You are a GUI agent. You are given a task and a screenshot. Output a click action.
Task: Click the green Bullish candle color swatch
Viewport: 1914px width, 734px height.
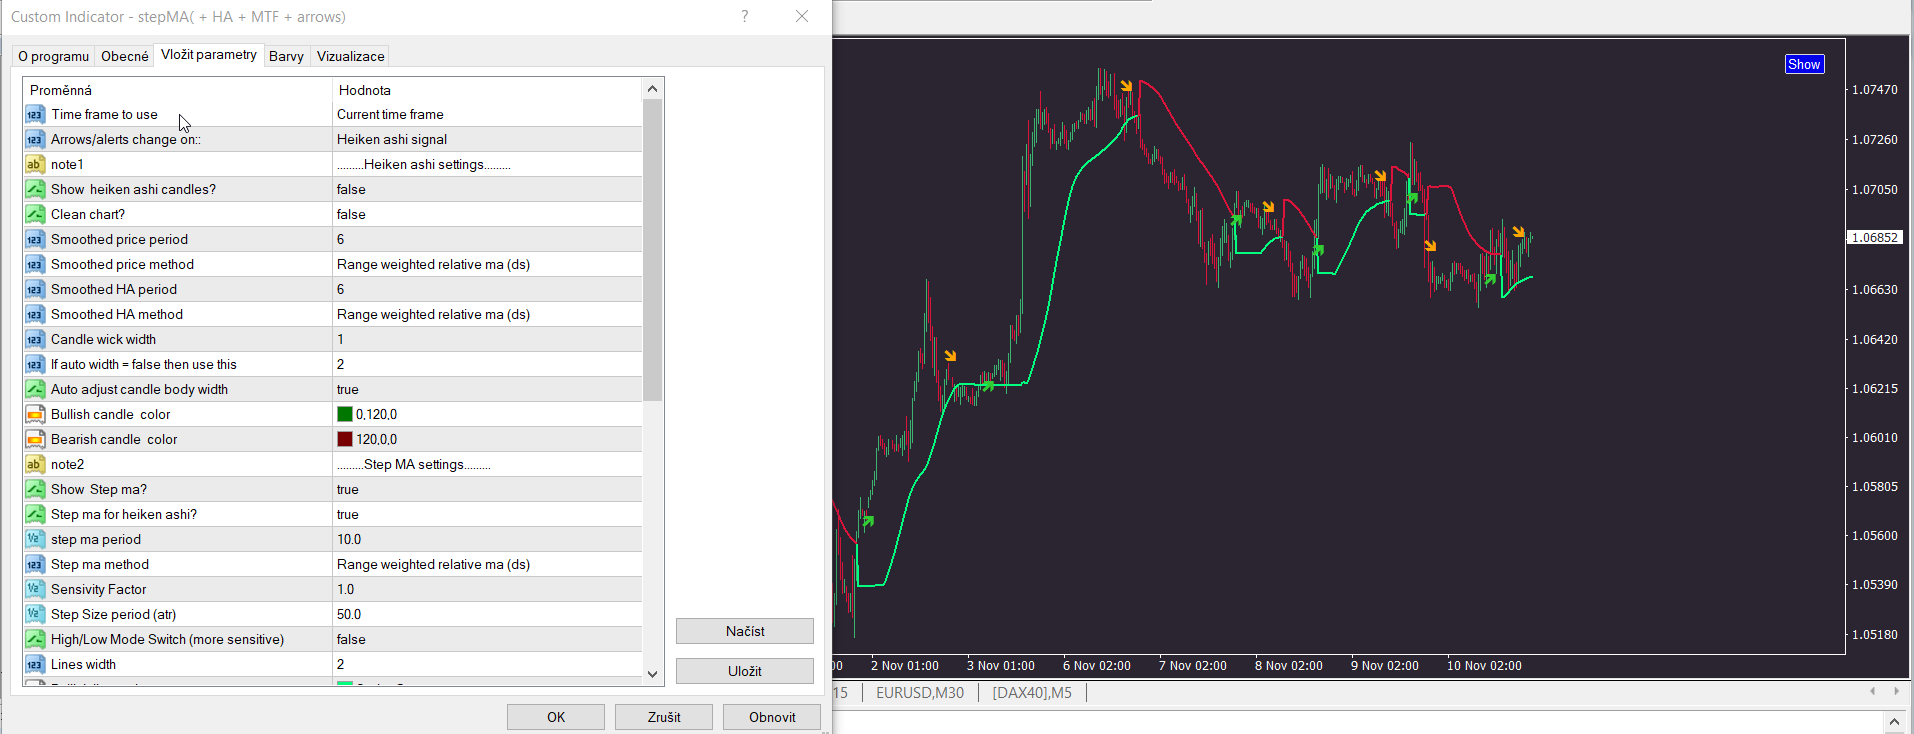(345, 414)
